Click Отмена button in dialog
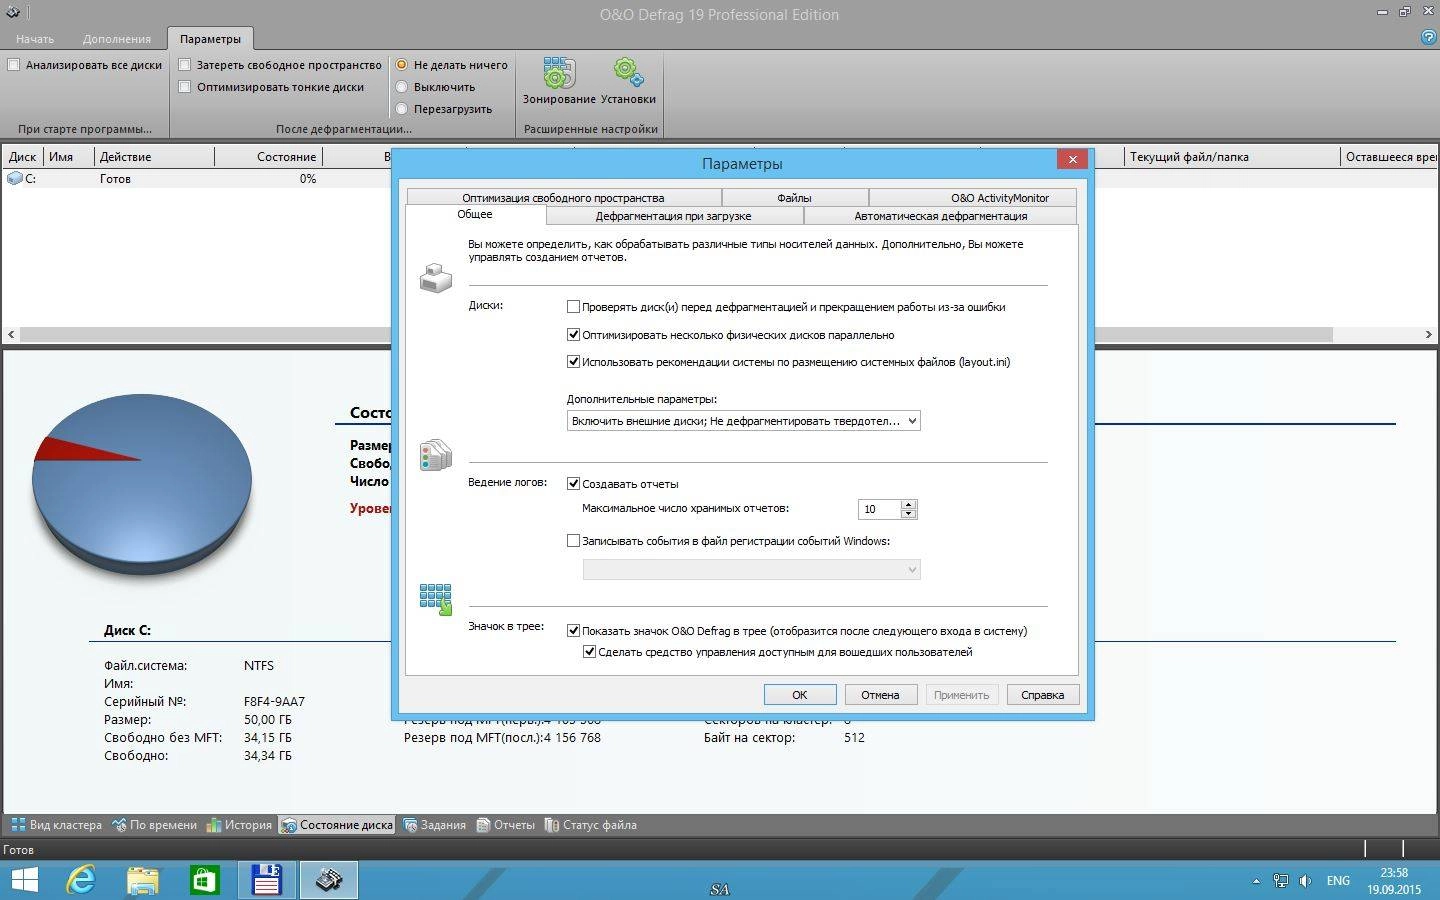This screenshot has width=1440, height=900. (880, 695)
